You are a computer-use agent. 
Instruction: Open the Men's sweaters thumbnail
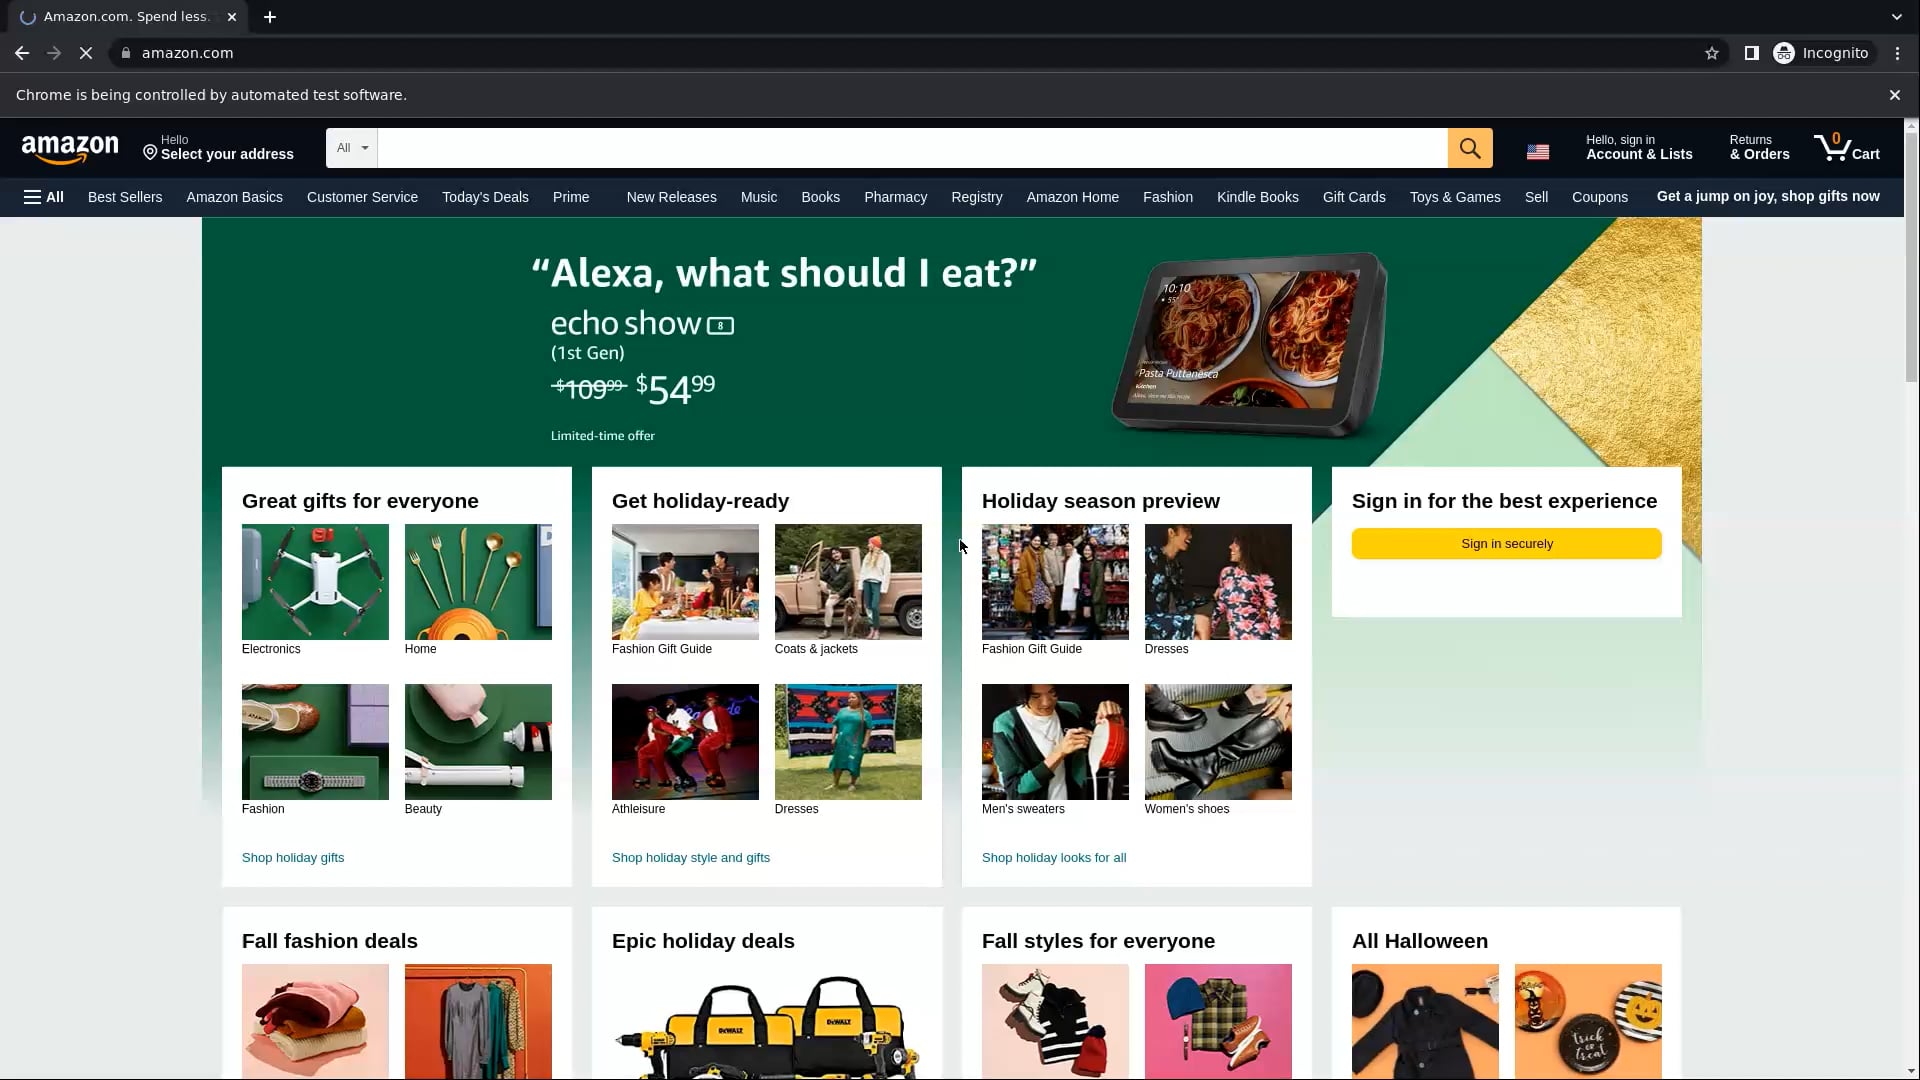coord(1055,742)
